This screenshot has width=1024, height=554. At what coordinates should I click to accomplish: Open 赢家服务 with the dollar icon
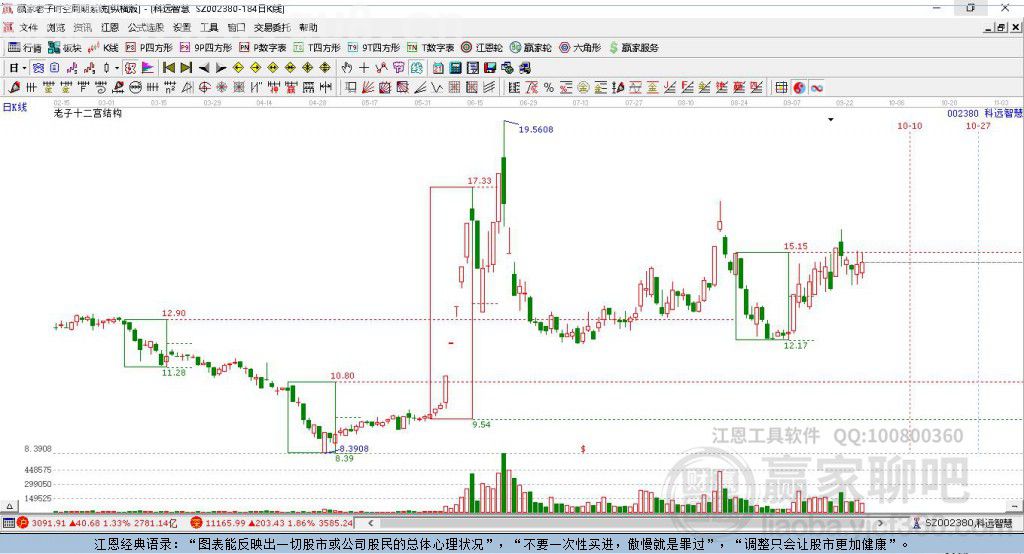tap(633, 48)
